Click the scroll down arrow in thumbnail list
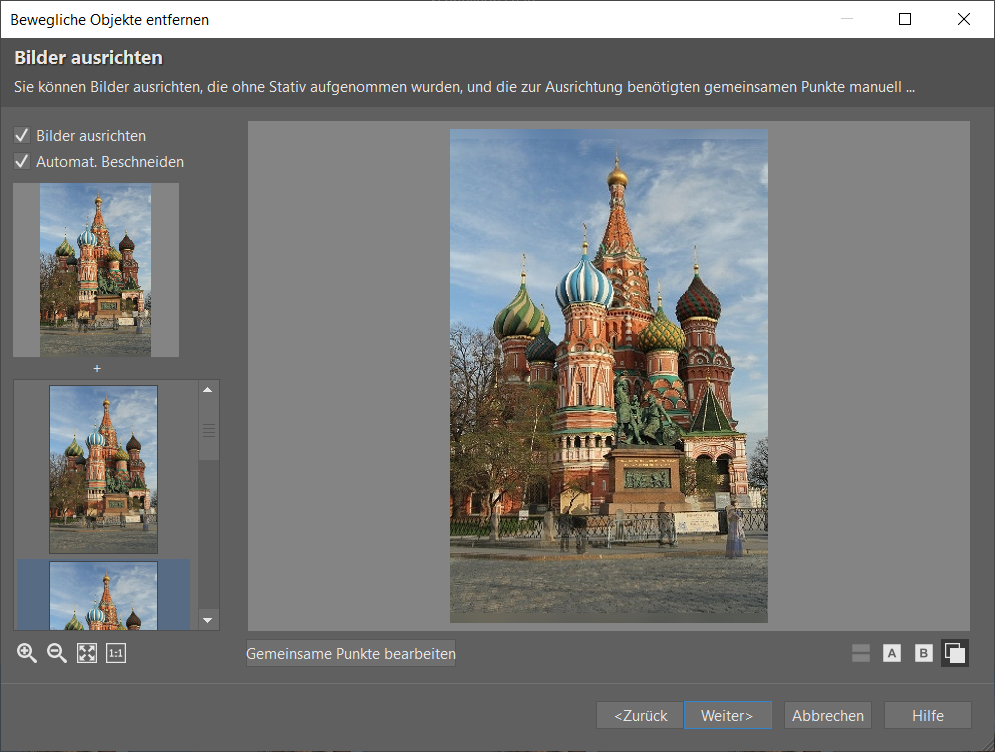 (x=208, y=620)
